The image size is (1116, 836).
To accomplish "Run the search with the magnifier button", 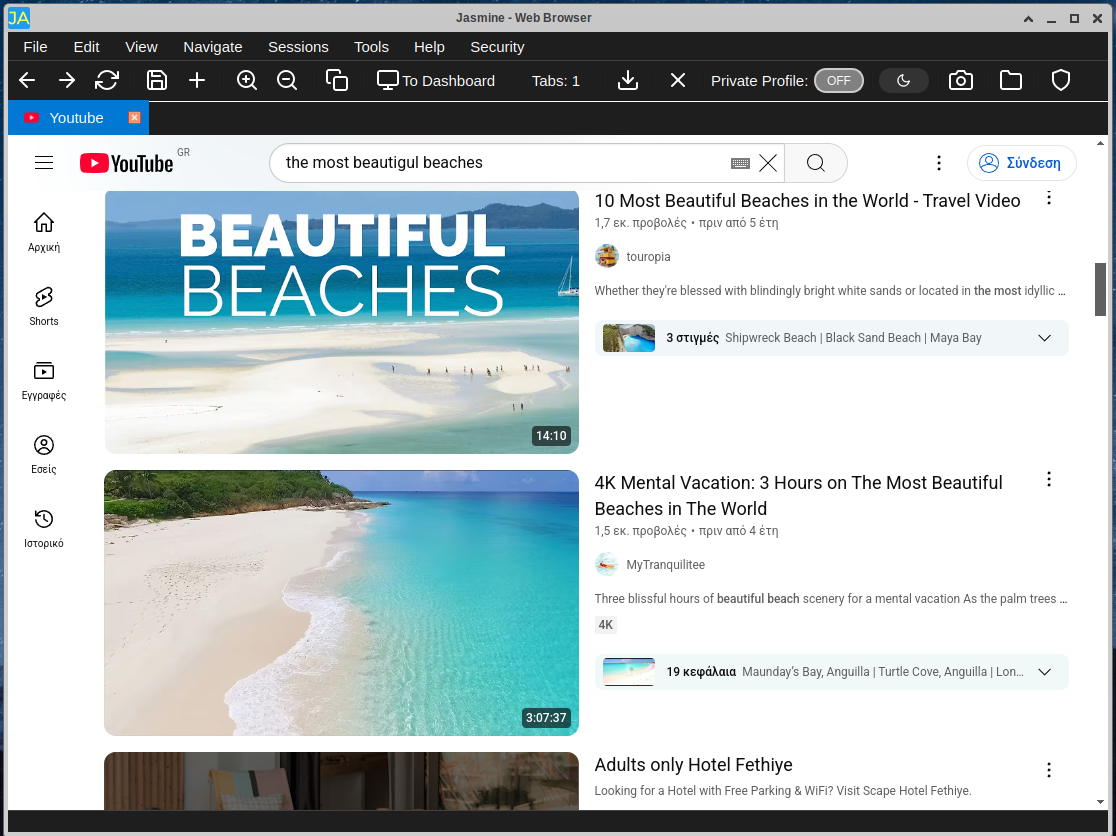I will (x=816, y=163).
